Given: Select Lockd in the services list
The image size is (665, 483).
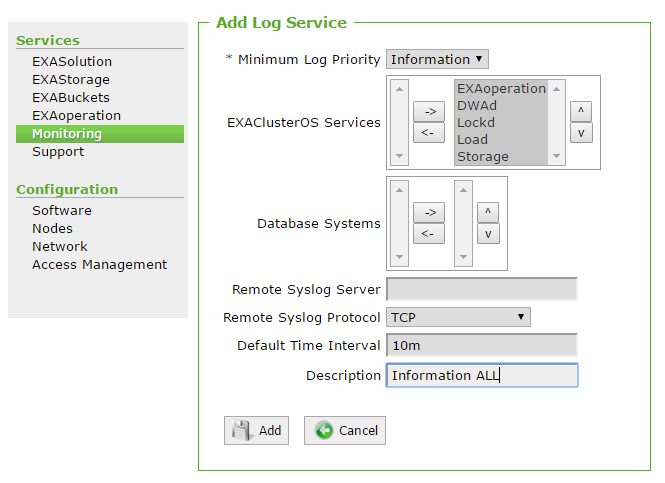Looking at the screenshot, I should click(x=476, y=122).
